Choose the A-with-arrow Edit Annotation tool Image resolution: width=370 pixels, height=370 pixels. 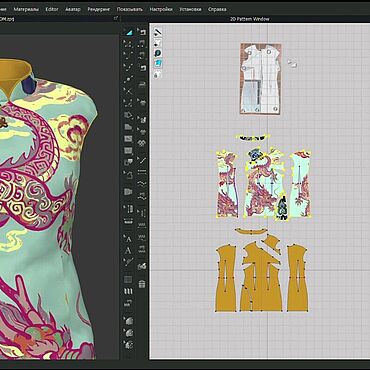tap(128, 239)
